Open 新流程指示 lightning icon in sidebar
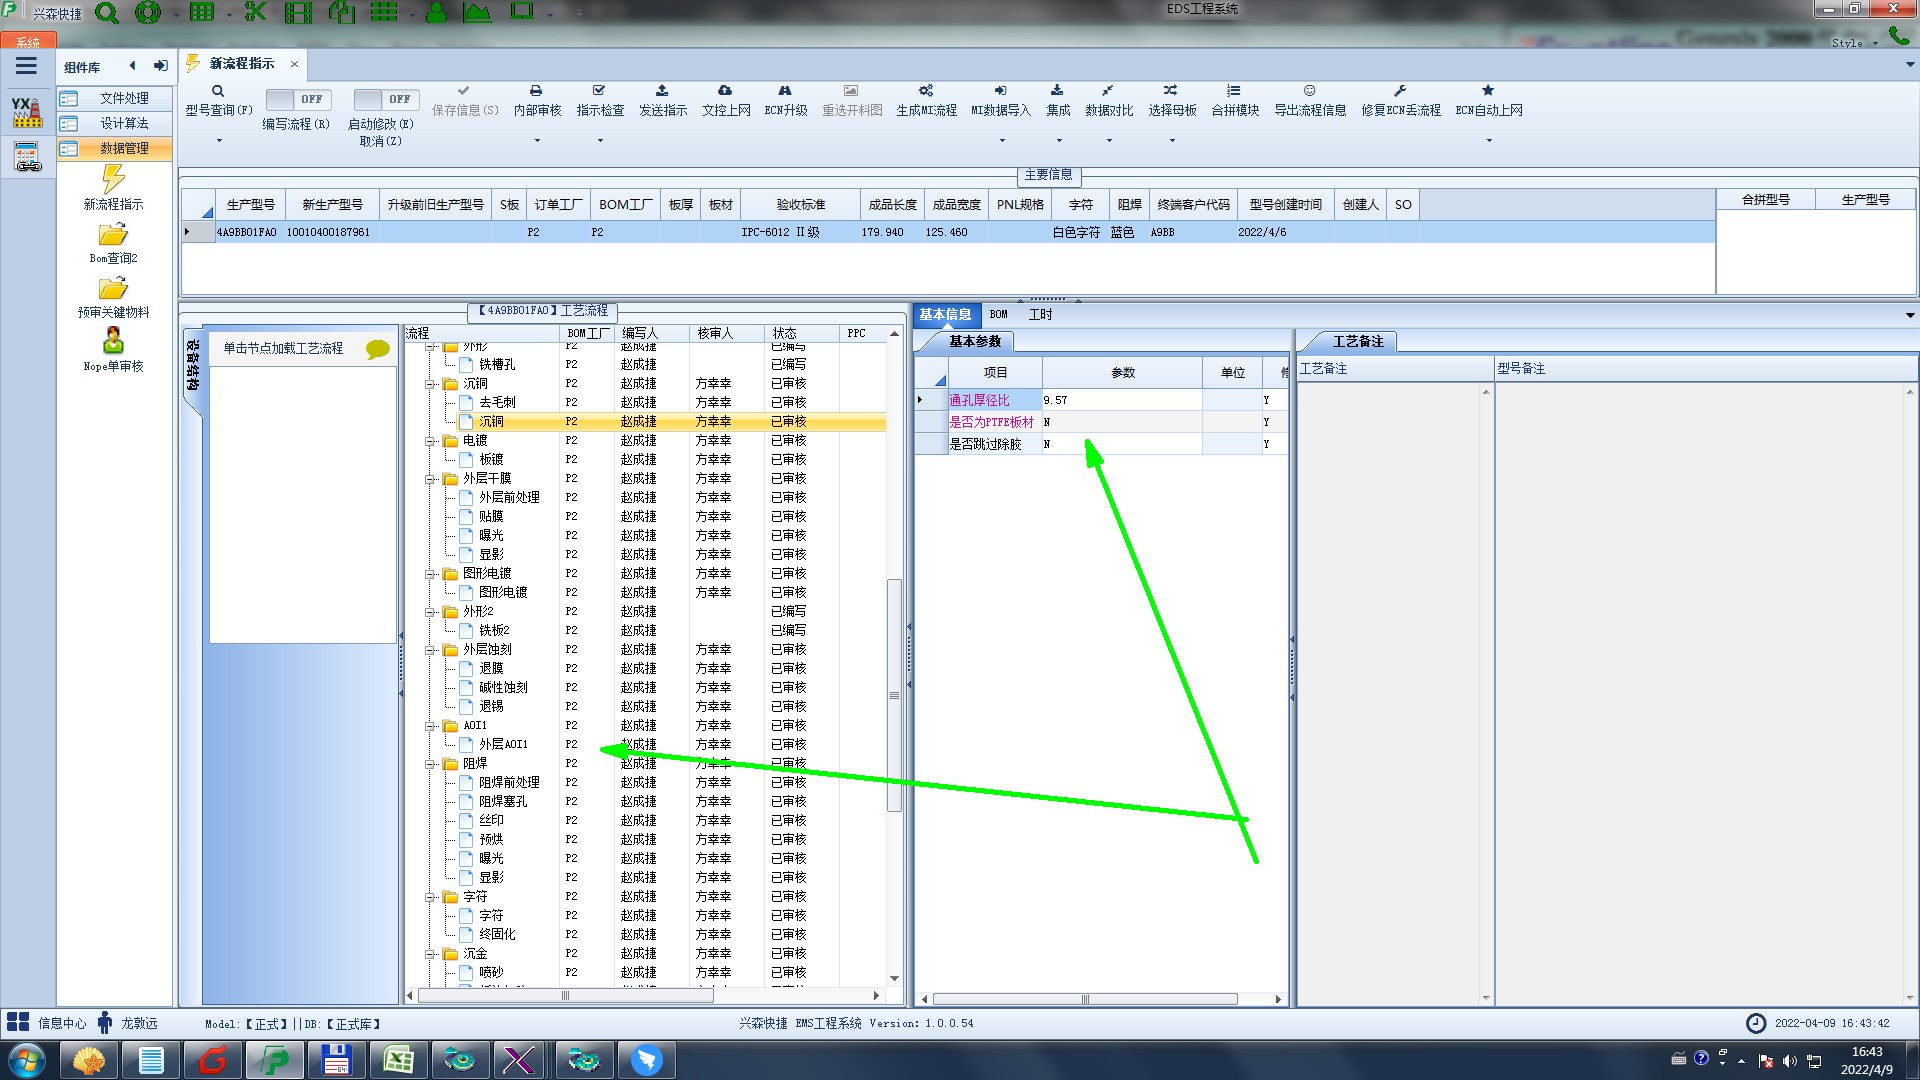The image size is (1920, 1080). 113,180
